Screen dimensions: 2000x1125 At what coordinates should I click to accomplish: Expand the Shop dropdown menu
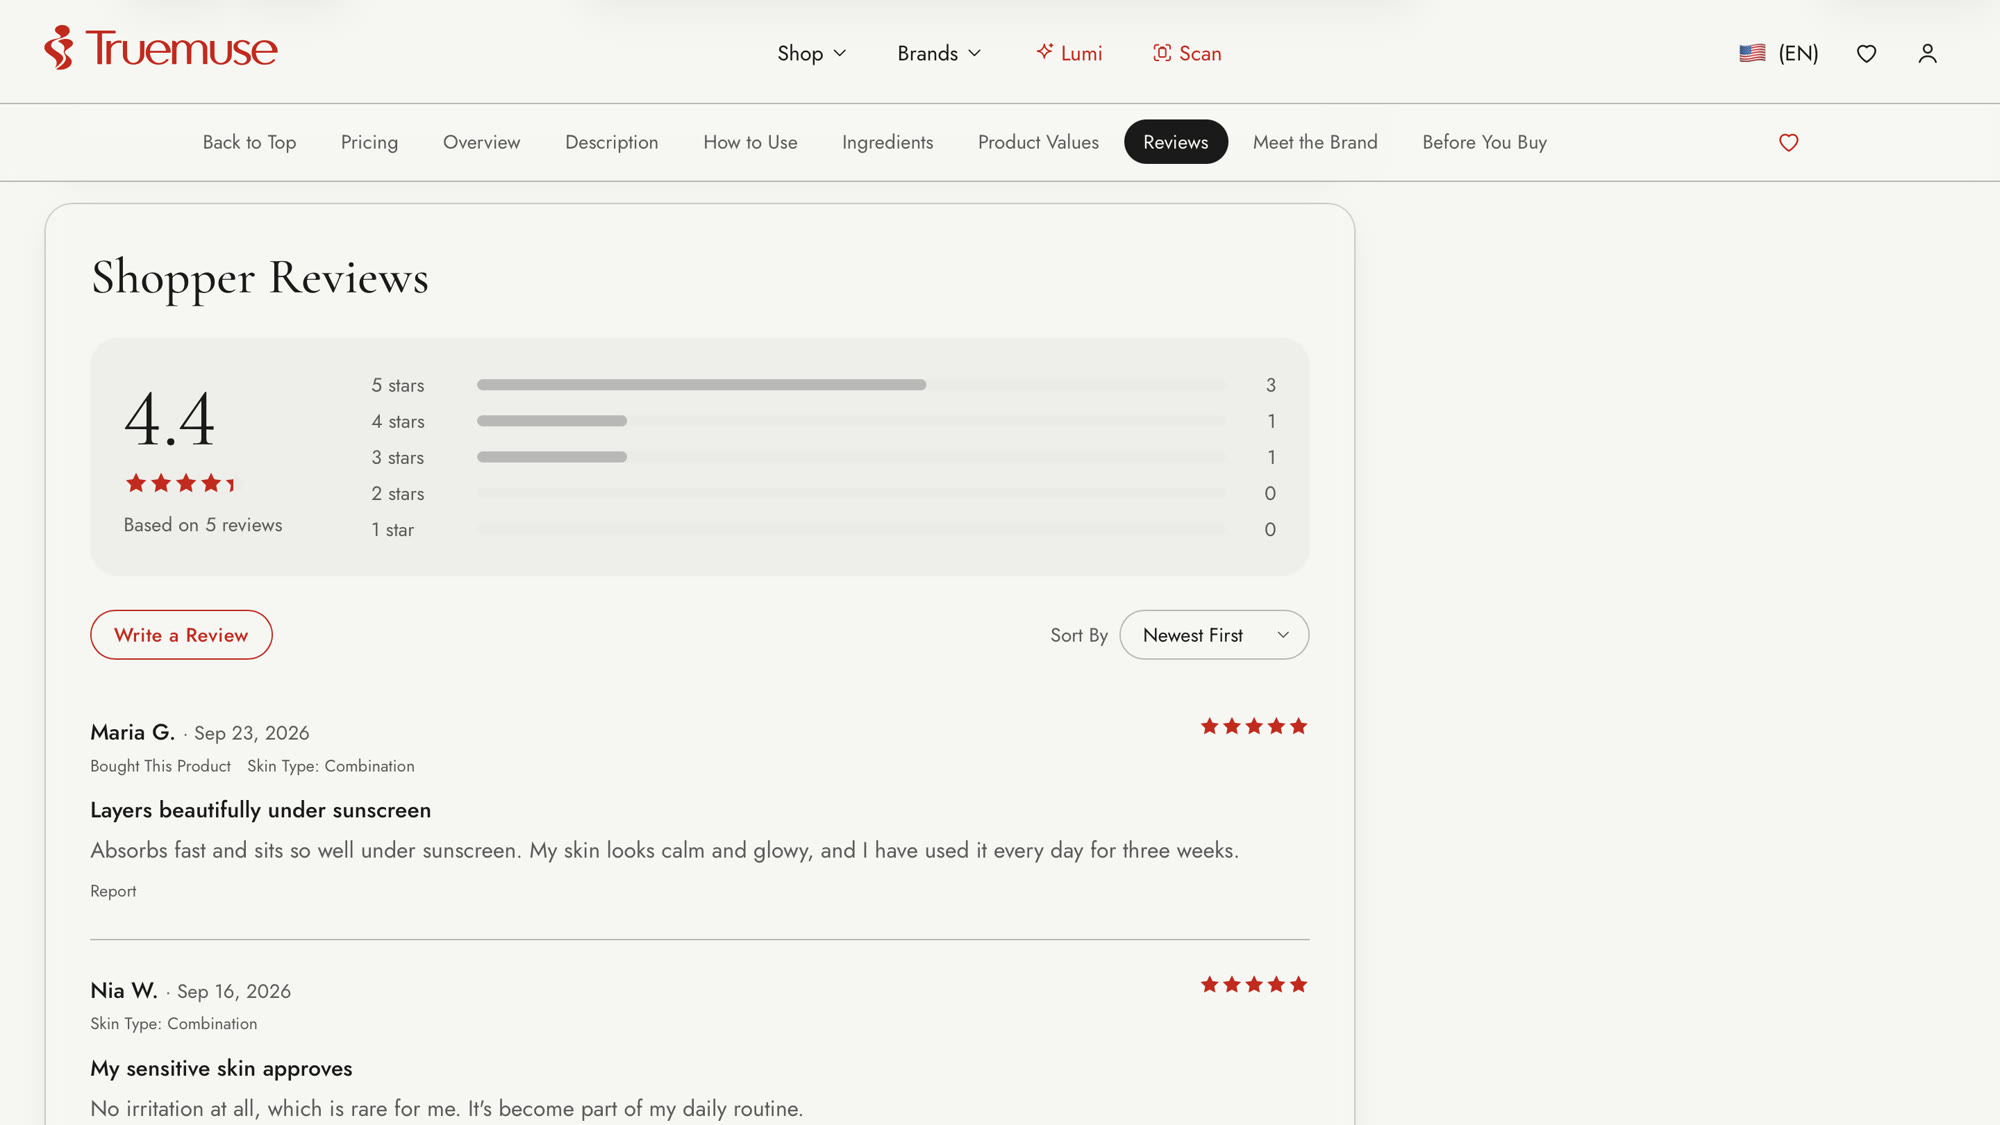tap(812, 53)
